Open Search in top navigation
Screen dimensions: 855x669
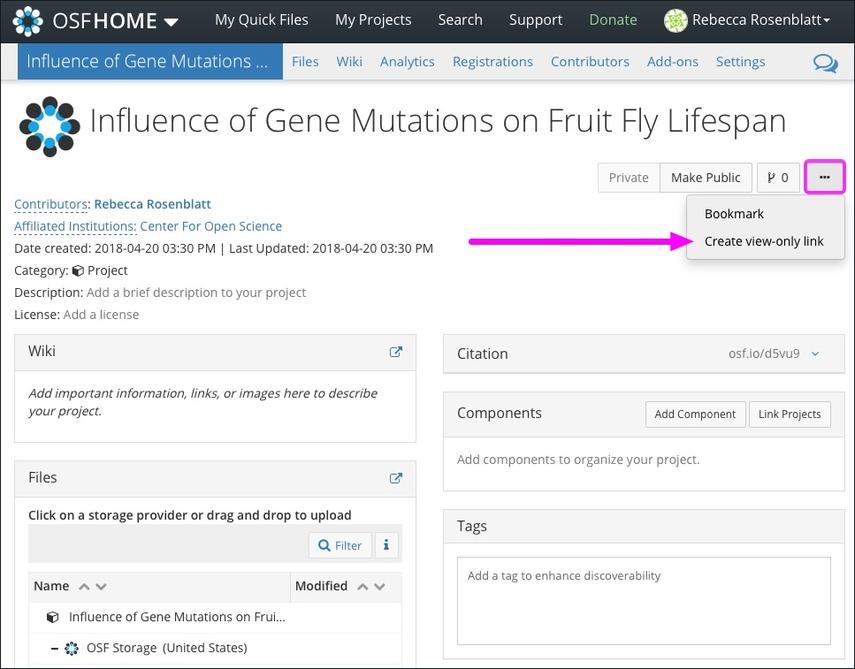(460, 20)
